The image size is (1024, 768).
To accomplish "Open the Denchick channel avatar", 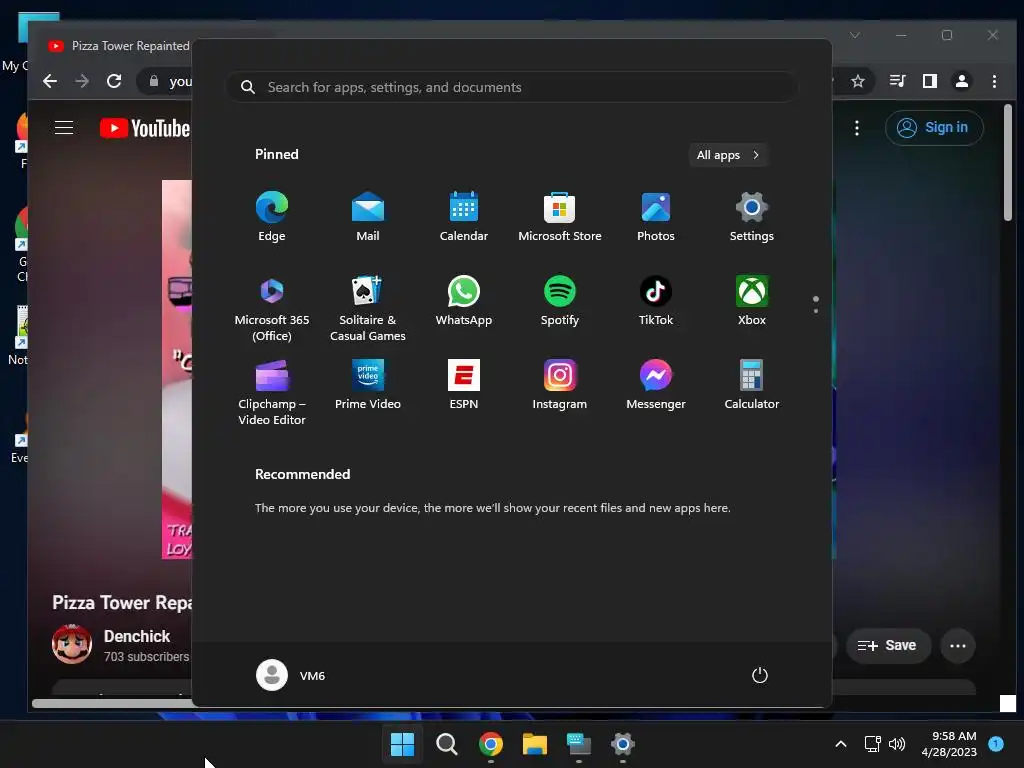I will 72,644.
